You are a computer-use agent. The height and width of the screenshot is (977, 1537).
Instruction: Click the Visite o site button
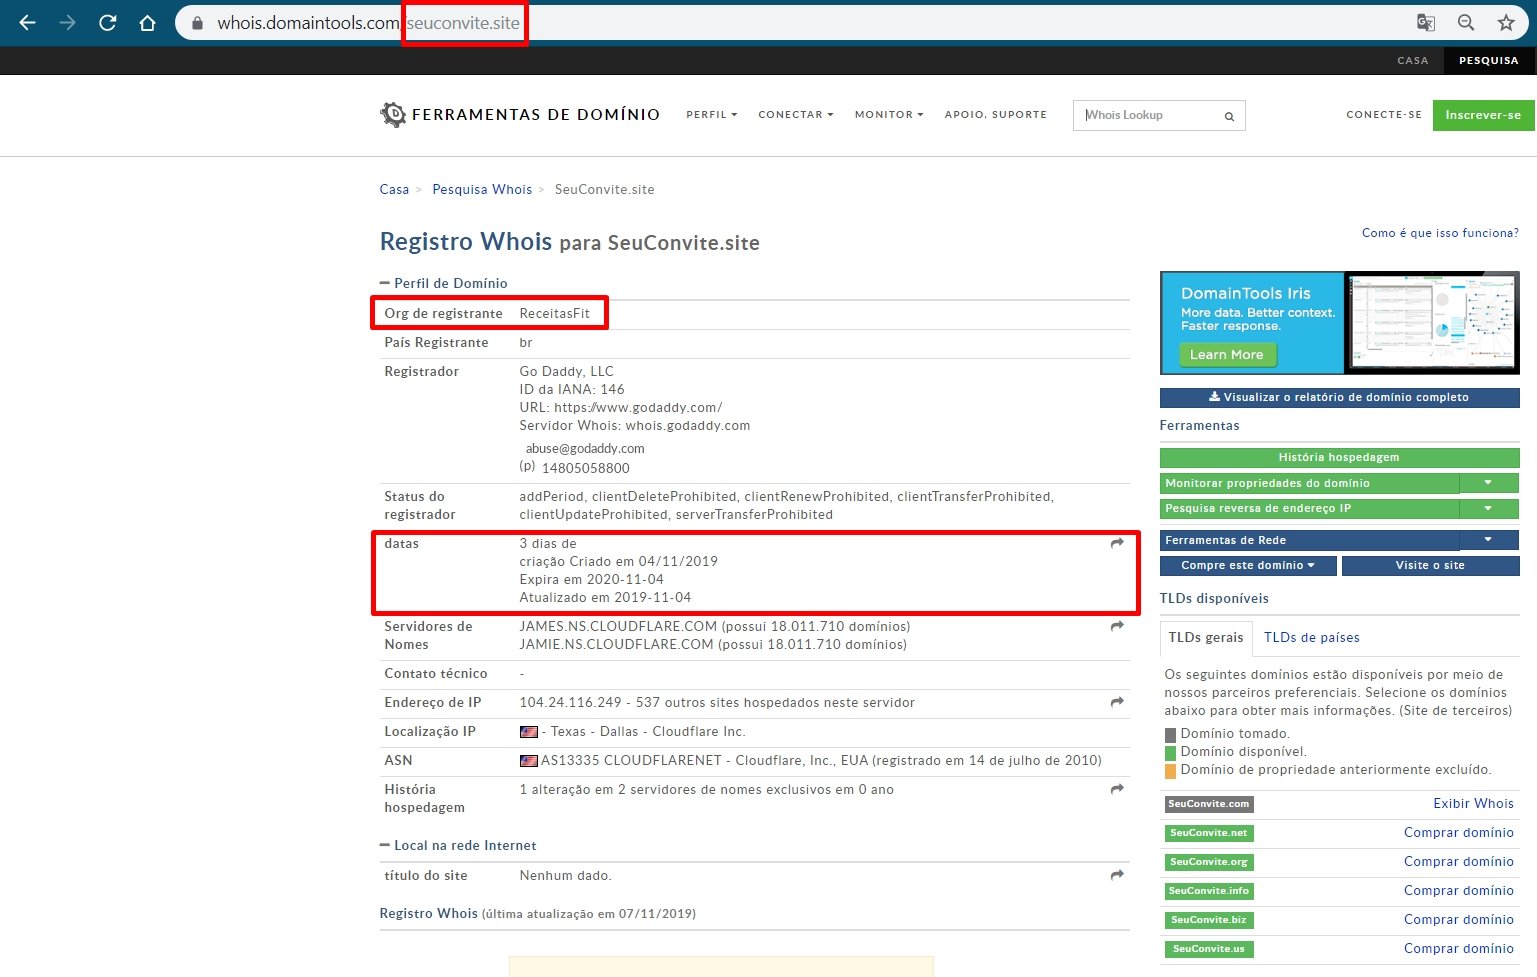[x=1430, y=566]
